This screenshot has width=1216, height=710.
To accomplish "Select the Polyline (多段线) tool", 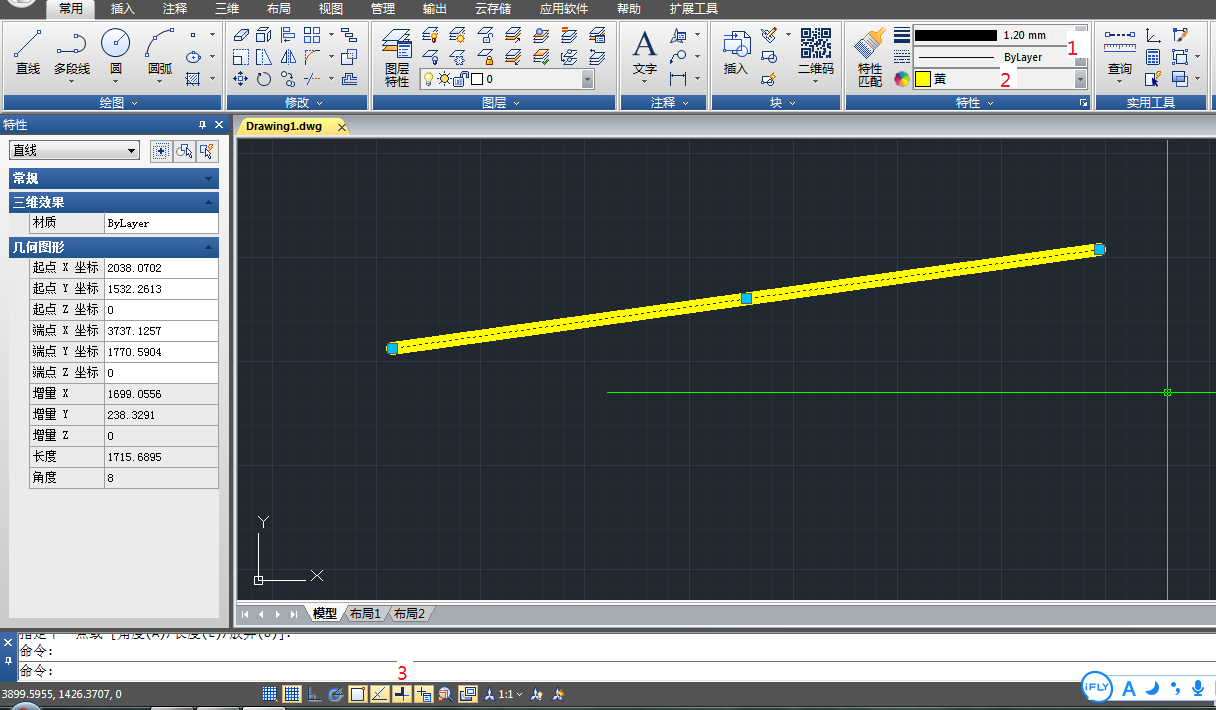I will coord(72,55).
